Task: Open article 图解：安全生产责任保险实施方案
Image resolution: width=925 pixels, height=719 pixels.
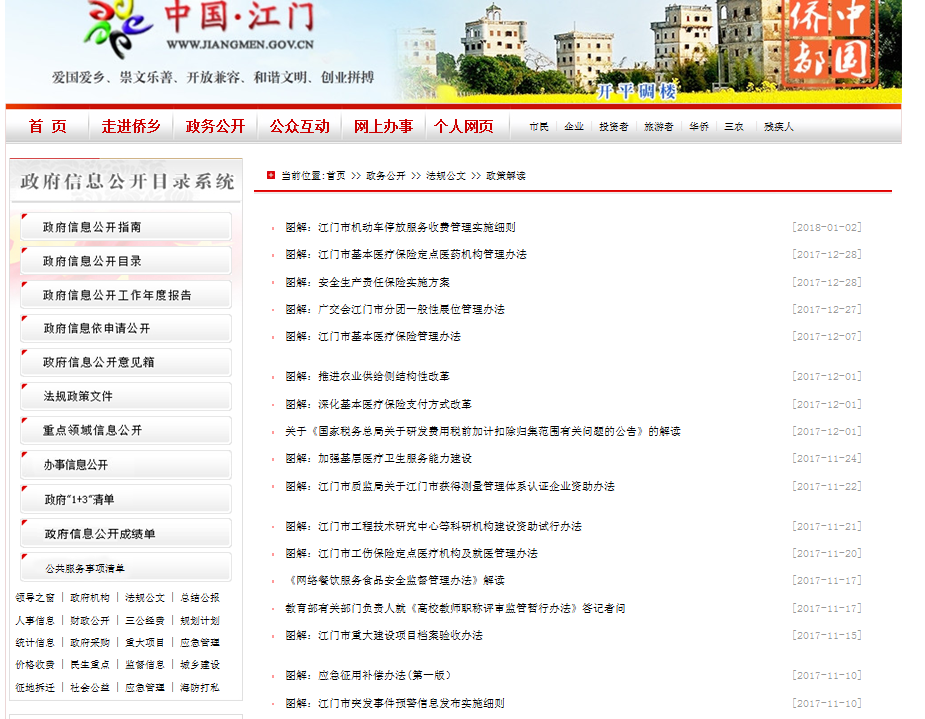Action: (367, 283)
